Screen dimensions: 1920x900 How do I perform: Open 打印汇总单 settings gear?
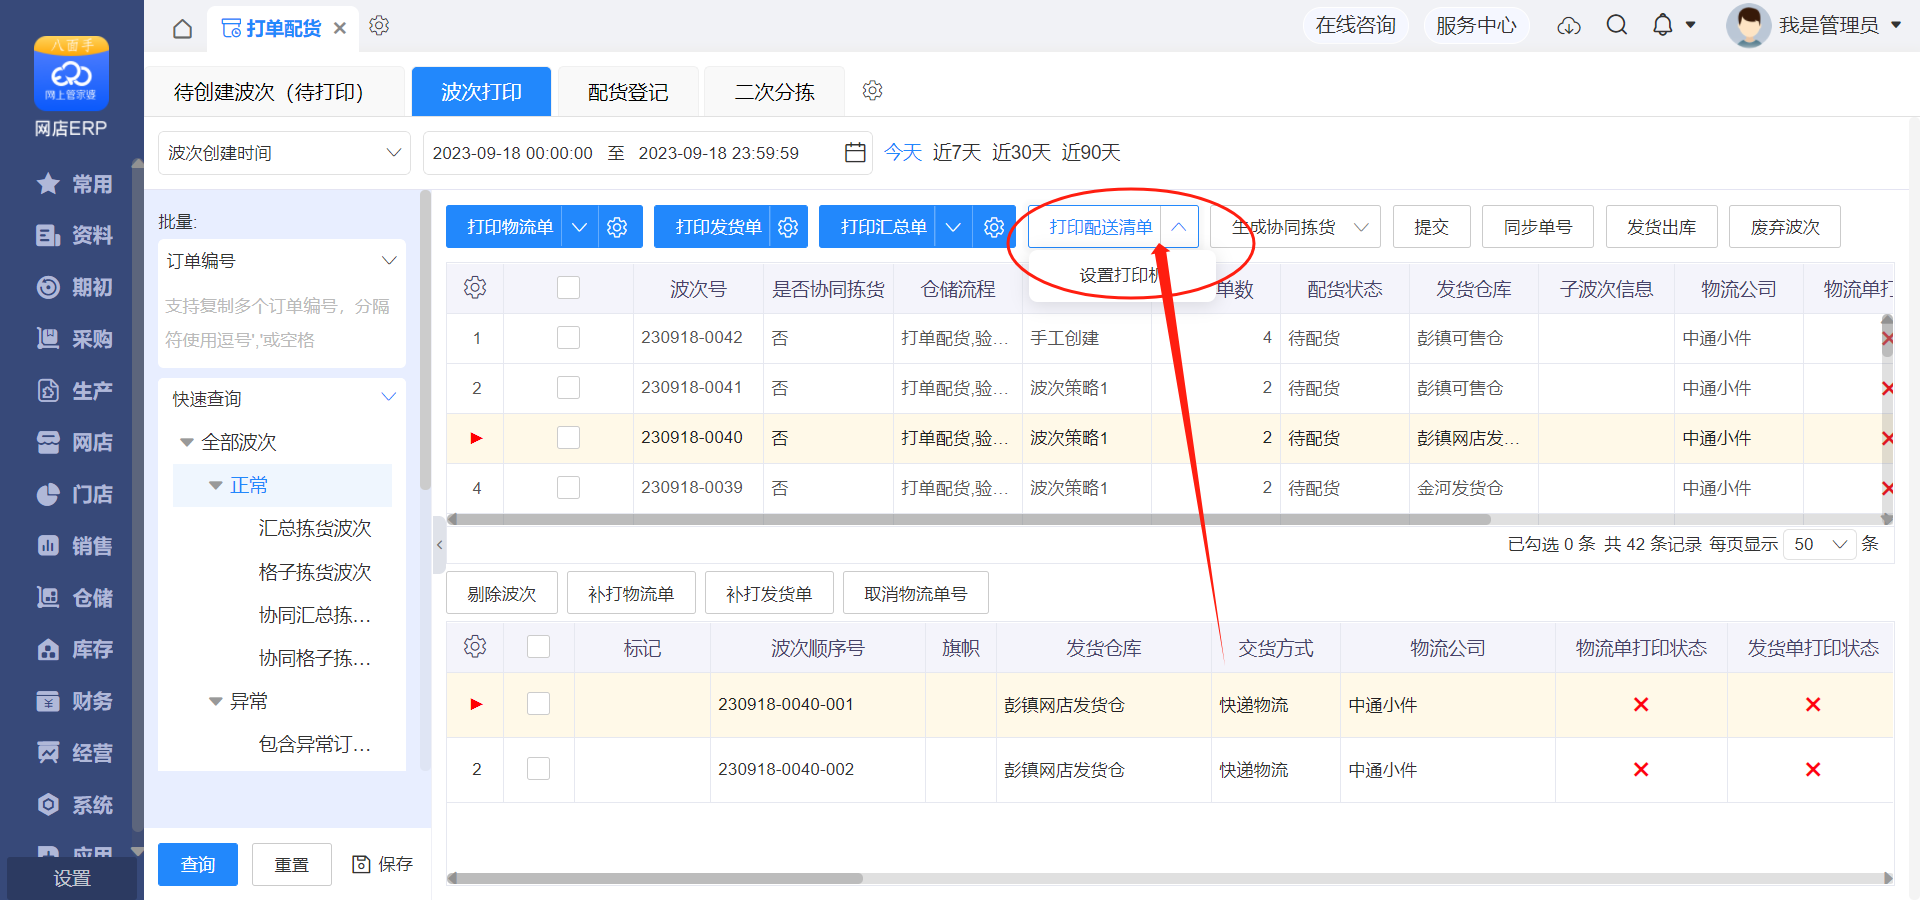(x=993, y=227)
